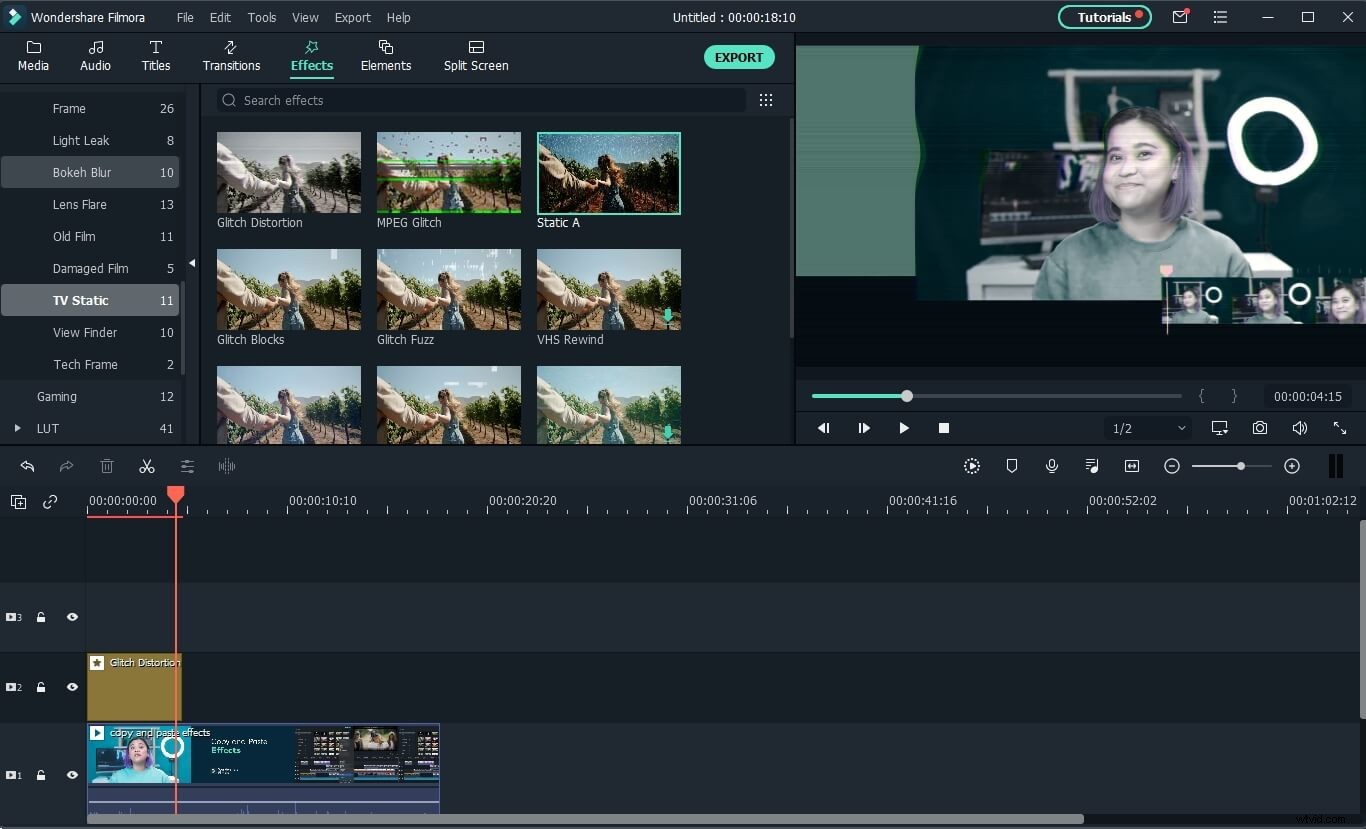Viewport: 1366px width, 829px height.
Task: Switch to the Transitions tab
Action: pyautogui.click(x=231, y=57)
